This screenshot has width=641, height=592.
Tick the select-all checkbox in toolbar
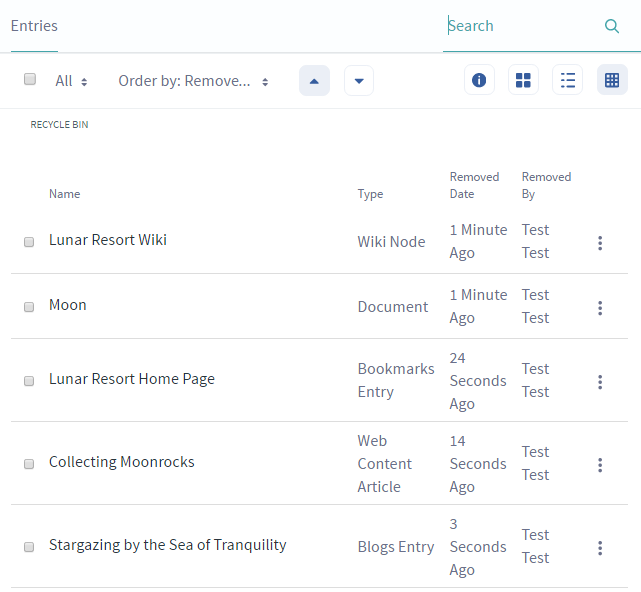coord(30,79)
